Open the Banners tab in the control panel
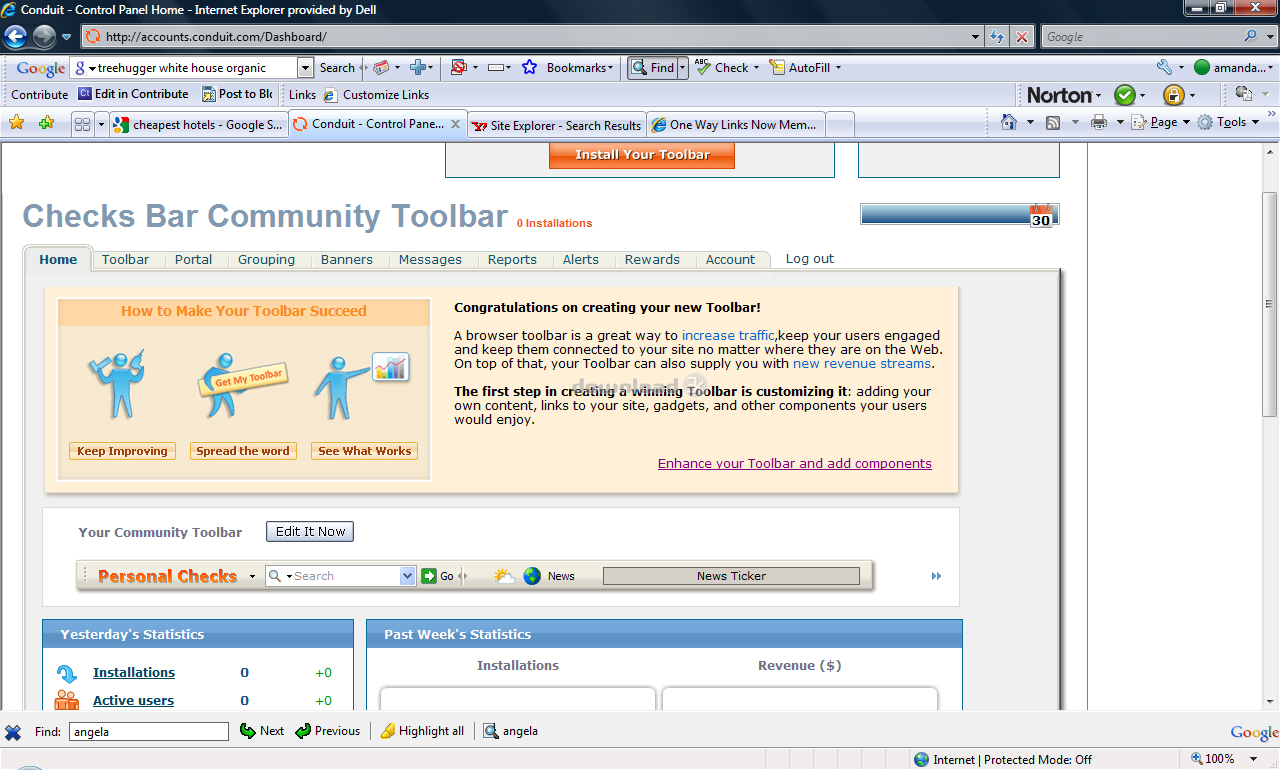Viewport: 1280px width, 770px height. point(347,259)
